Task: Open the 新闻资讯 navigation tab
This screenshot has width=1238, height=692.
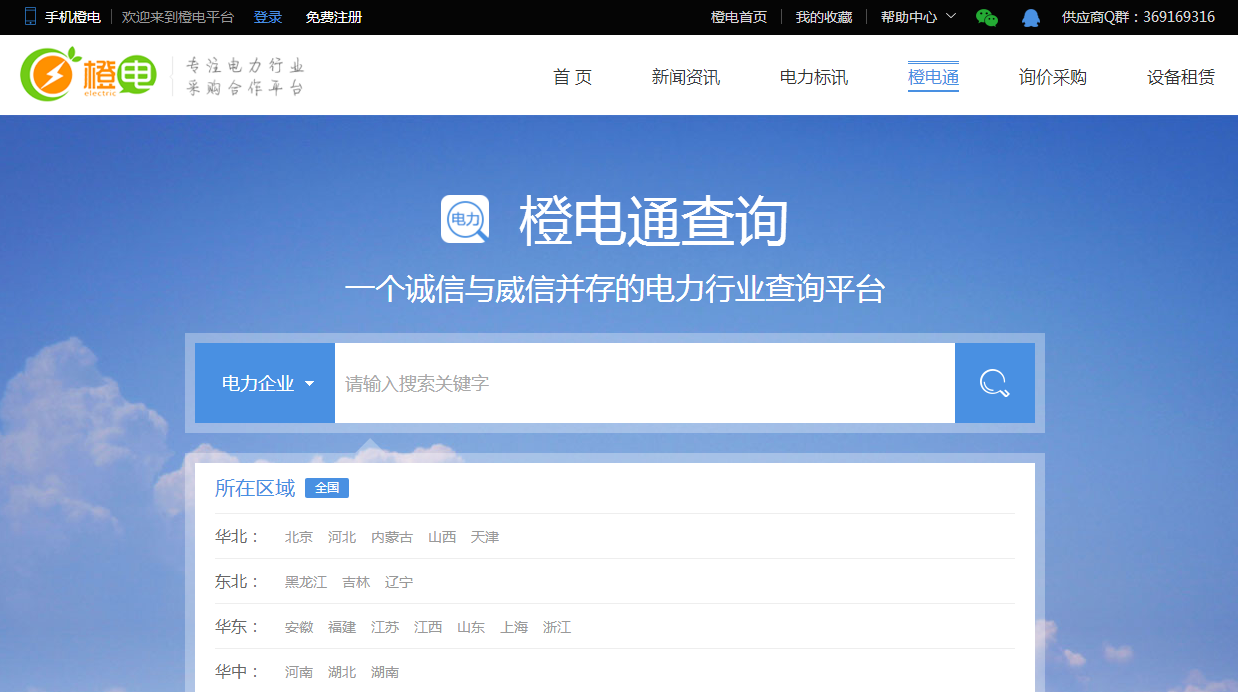Action: coord(685,77)
